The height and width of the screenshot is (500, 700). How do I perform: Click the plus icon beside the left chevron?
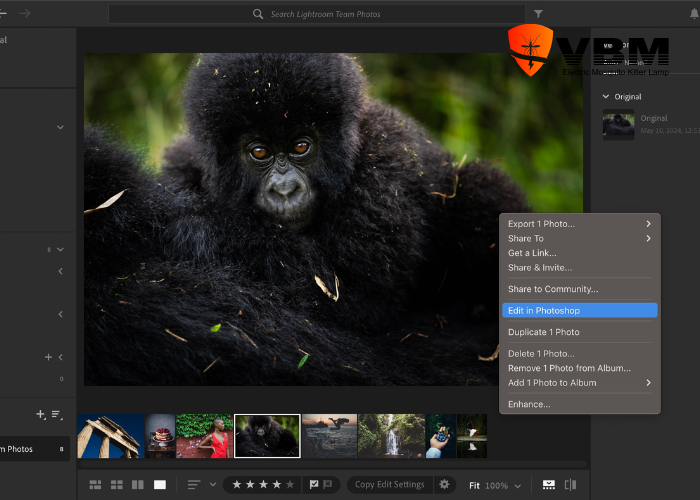48,357
